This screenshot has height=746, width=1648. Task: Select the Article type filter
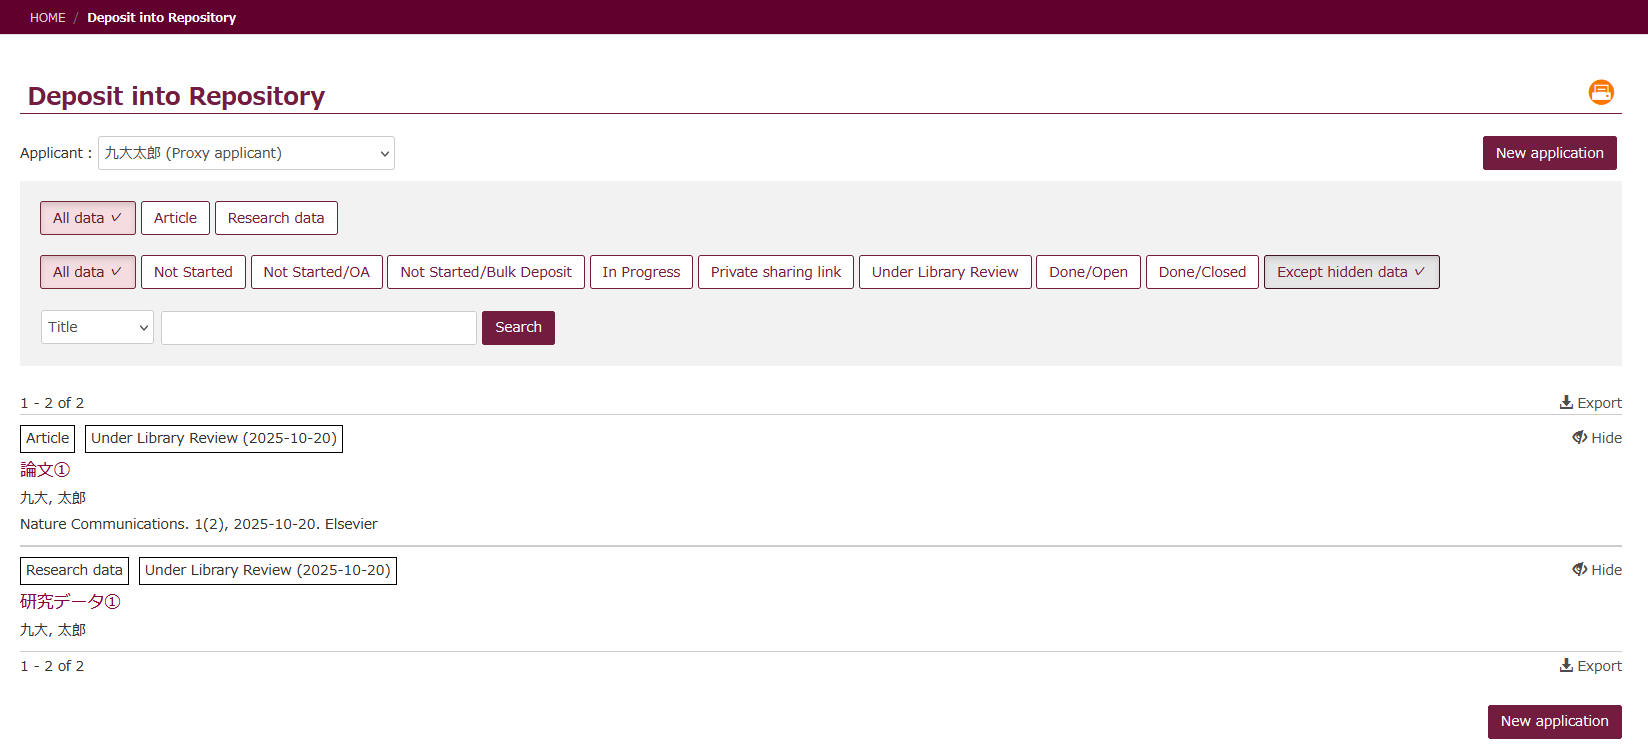point(175,218)
